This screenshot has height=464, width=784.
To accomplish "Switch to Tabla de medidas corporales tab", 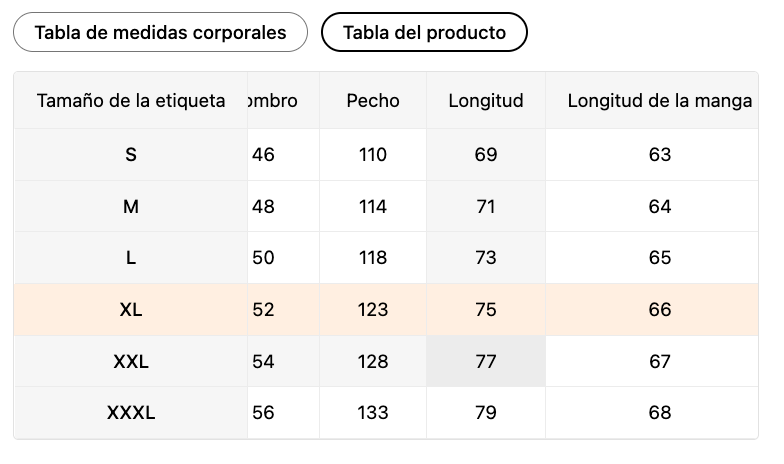I will [x=160, y=32].
